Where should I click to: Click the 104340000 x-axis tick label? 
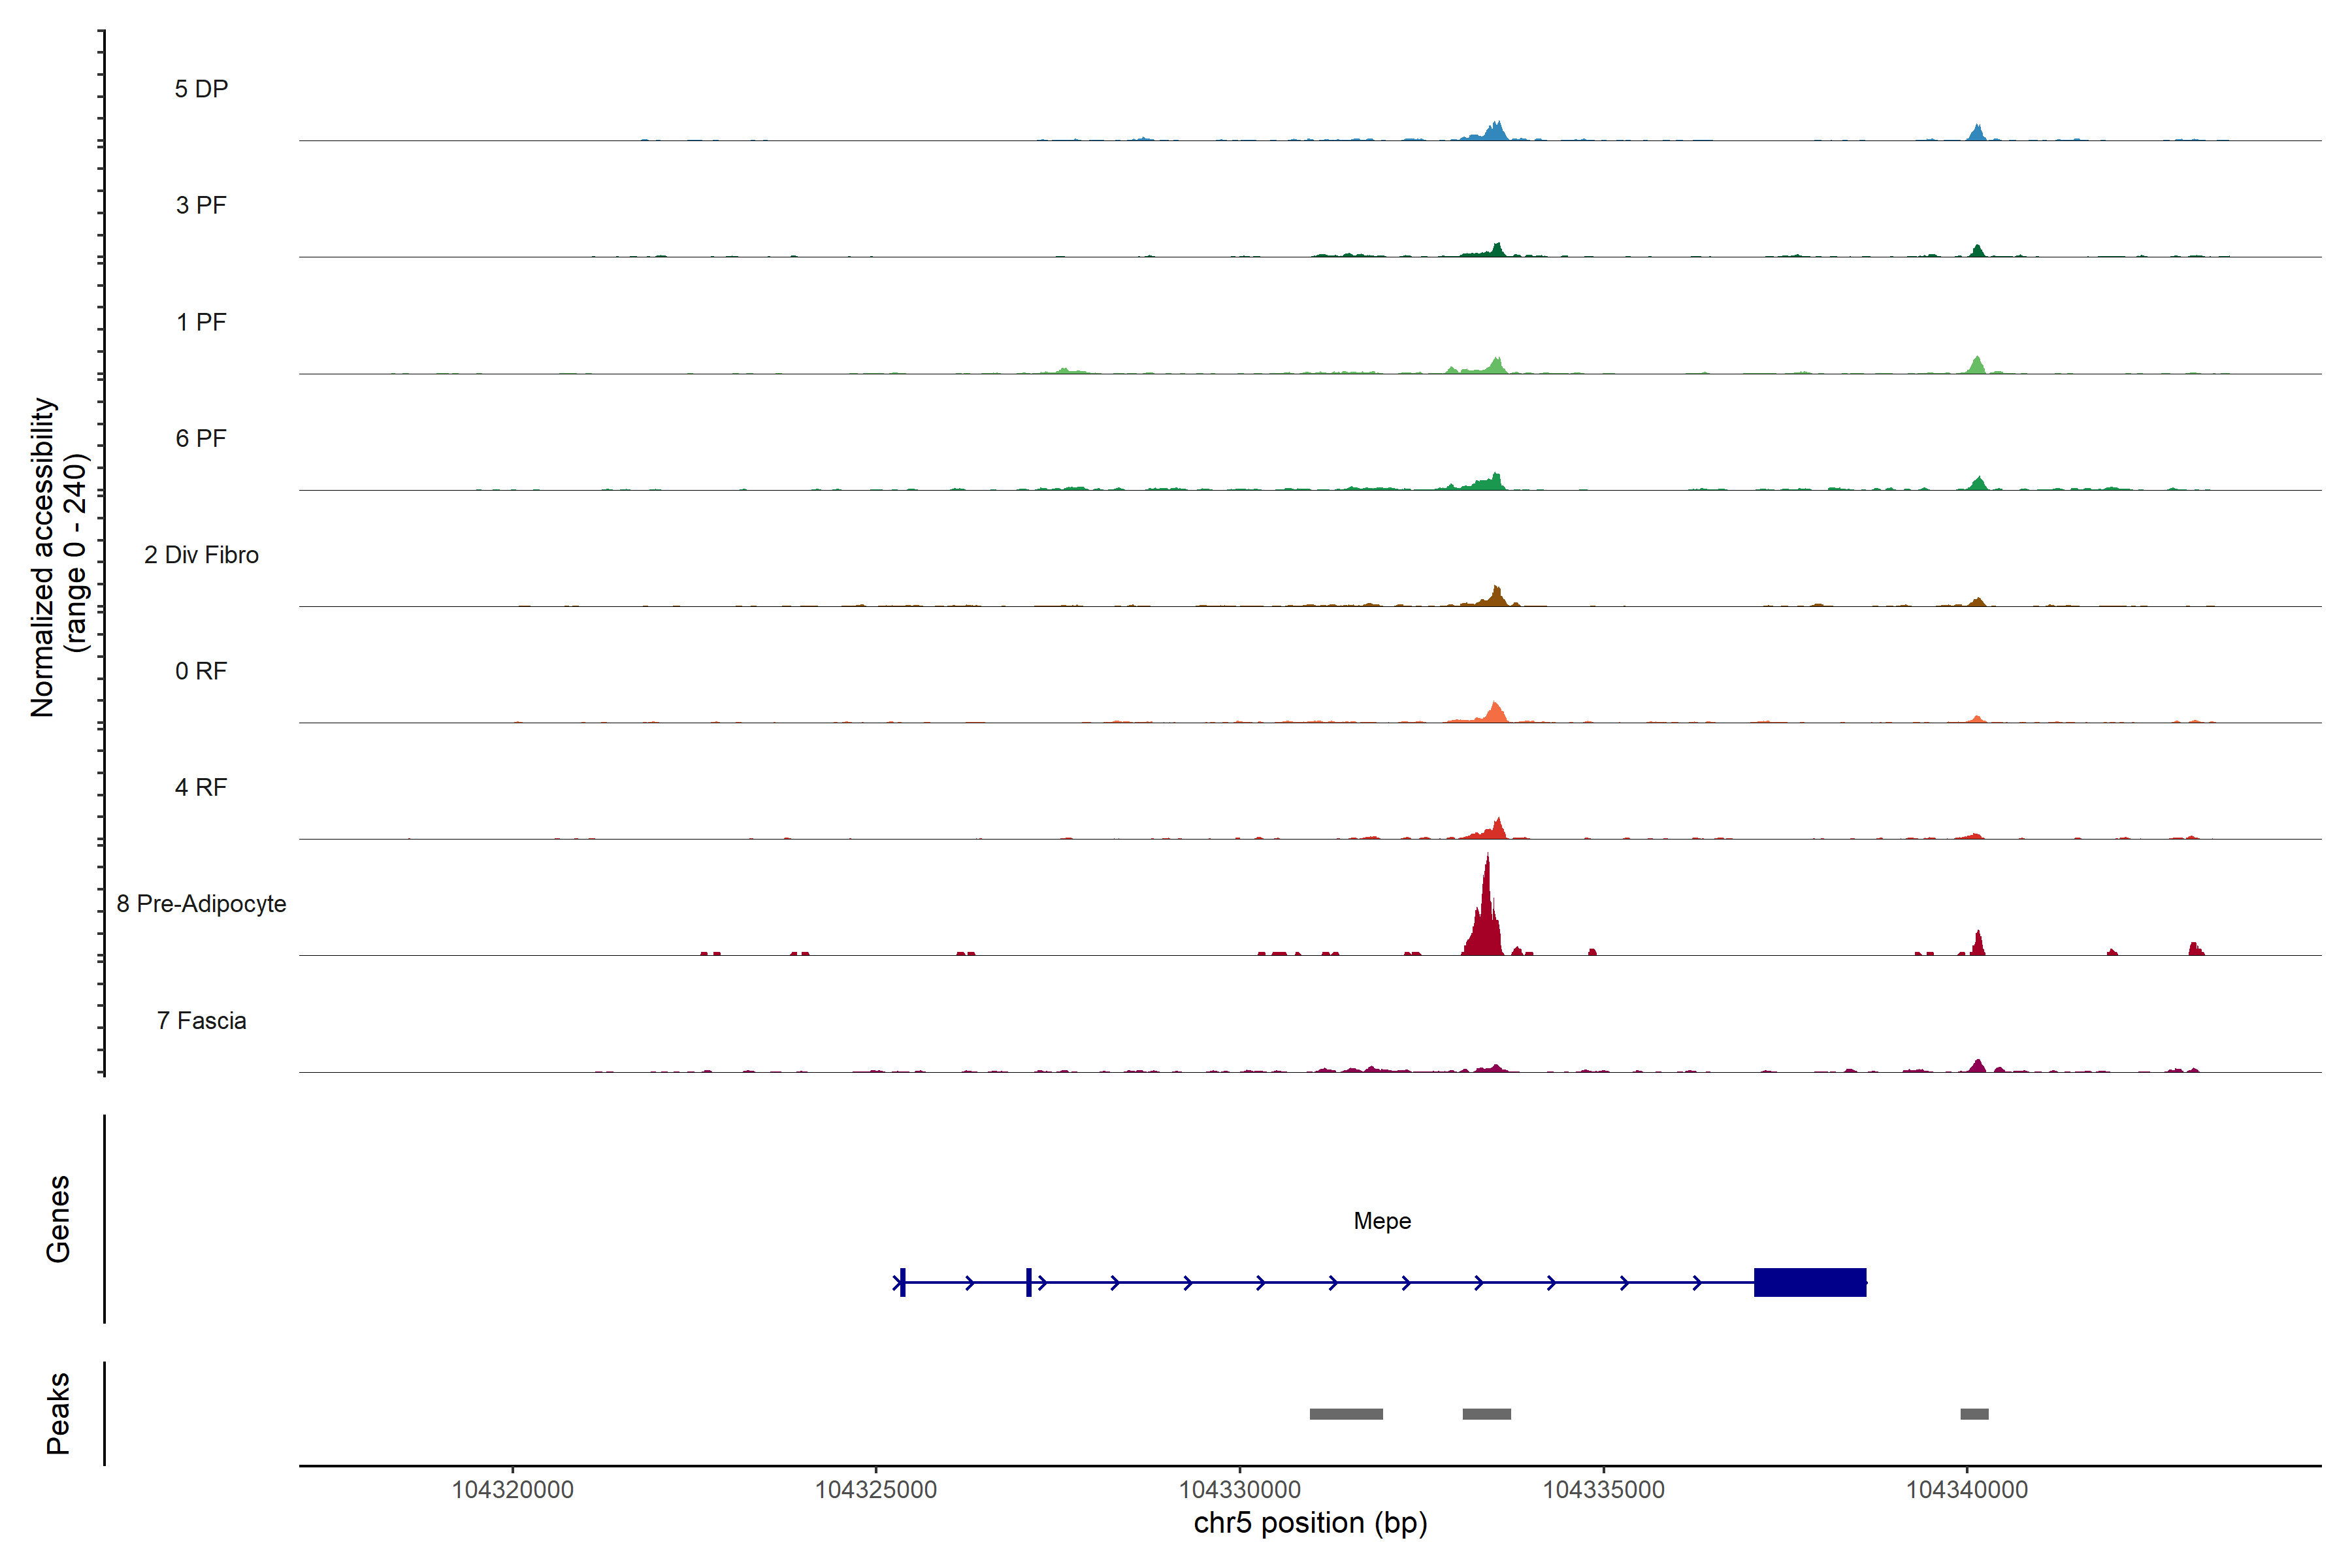(1967, 1489)
